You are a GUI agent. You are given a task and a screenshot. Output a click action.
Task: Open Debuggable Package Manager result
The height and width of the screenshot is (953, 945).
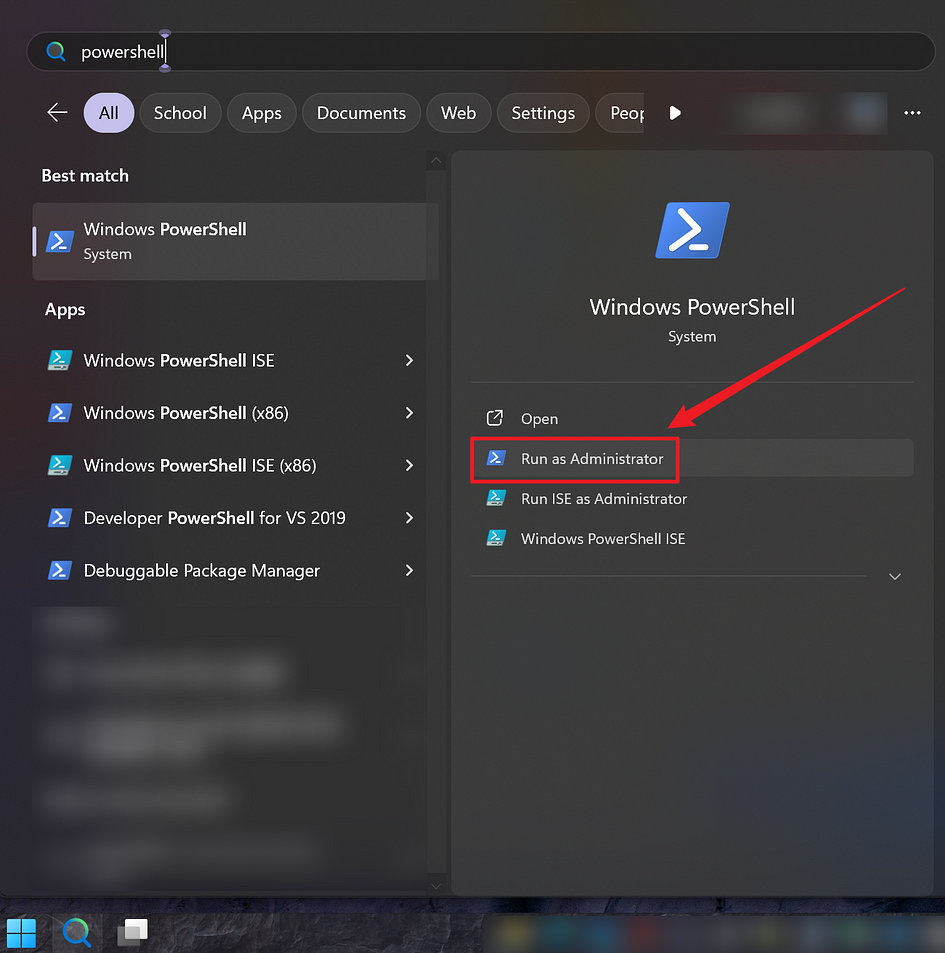tap(231, 571)
